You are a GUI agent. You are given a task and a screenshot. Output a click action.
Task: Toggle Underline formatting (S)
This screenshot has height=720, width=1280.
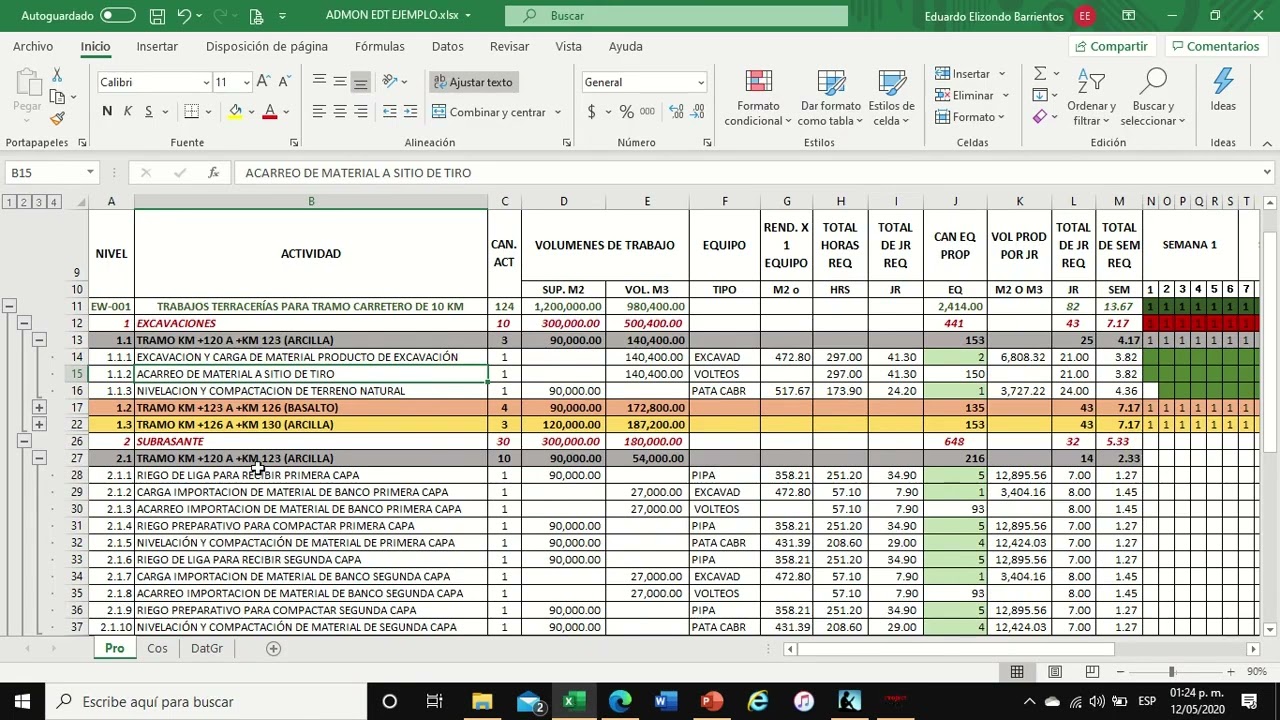pyautogui.click(x=149, y=111)
